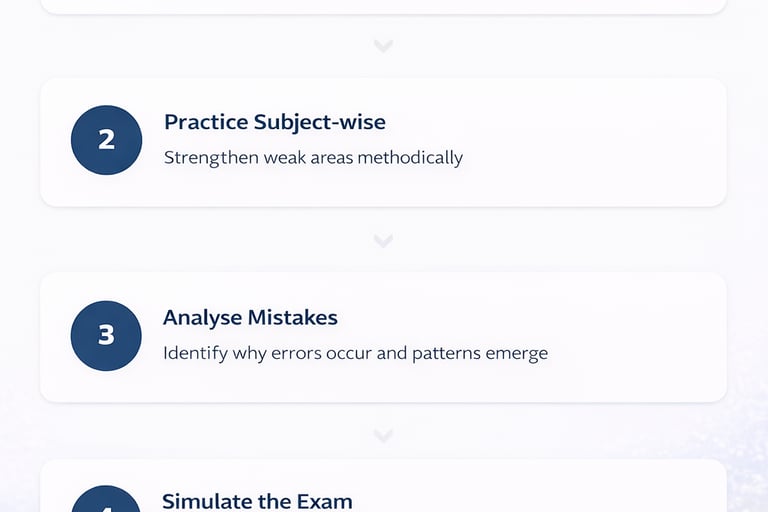Click "Strengthen weak areas methodically" description text

click(313, 158)
